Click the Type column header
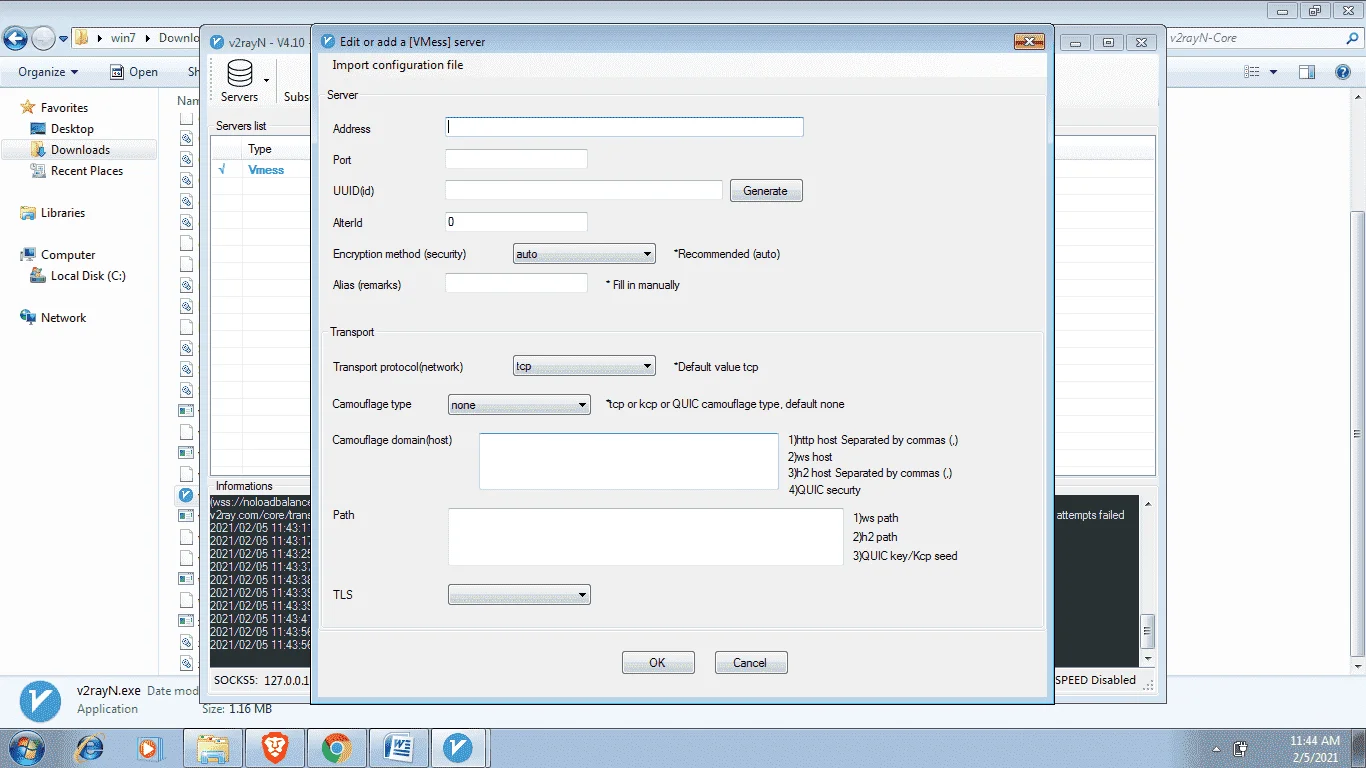Screen dimensions: 1366x768 260,149
